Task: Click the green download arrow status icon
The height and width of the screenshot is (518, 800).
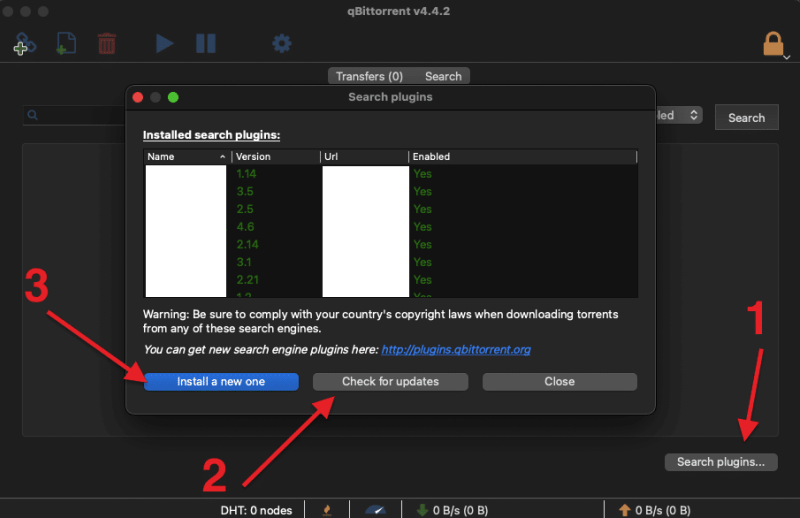Action: 422,510
